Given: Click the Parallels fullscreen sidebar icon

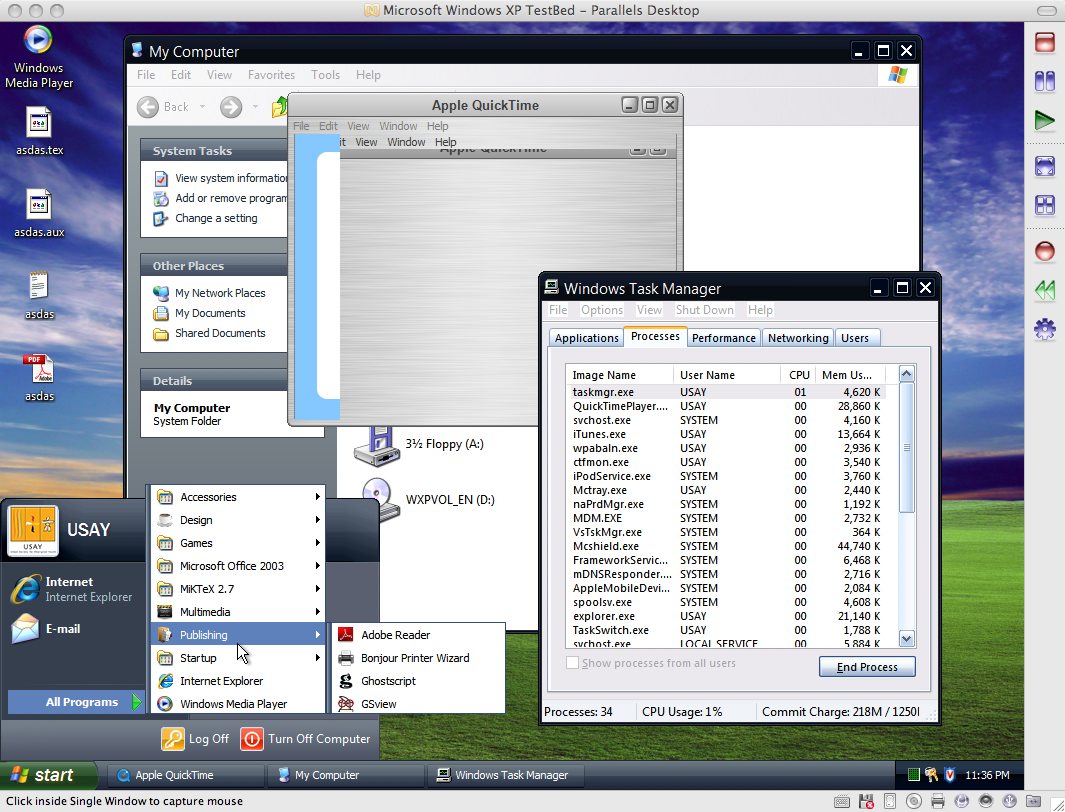Looking at the screenshot, I should 1044,166.
